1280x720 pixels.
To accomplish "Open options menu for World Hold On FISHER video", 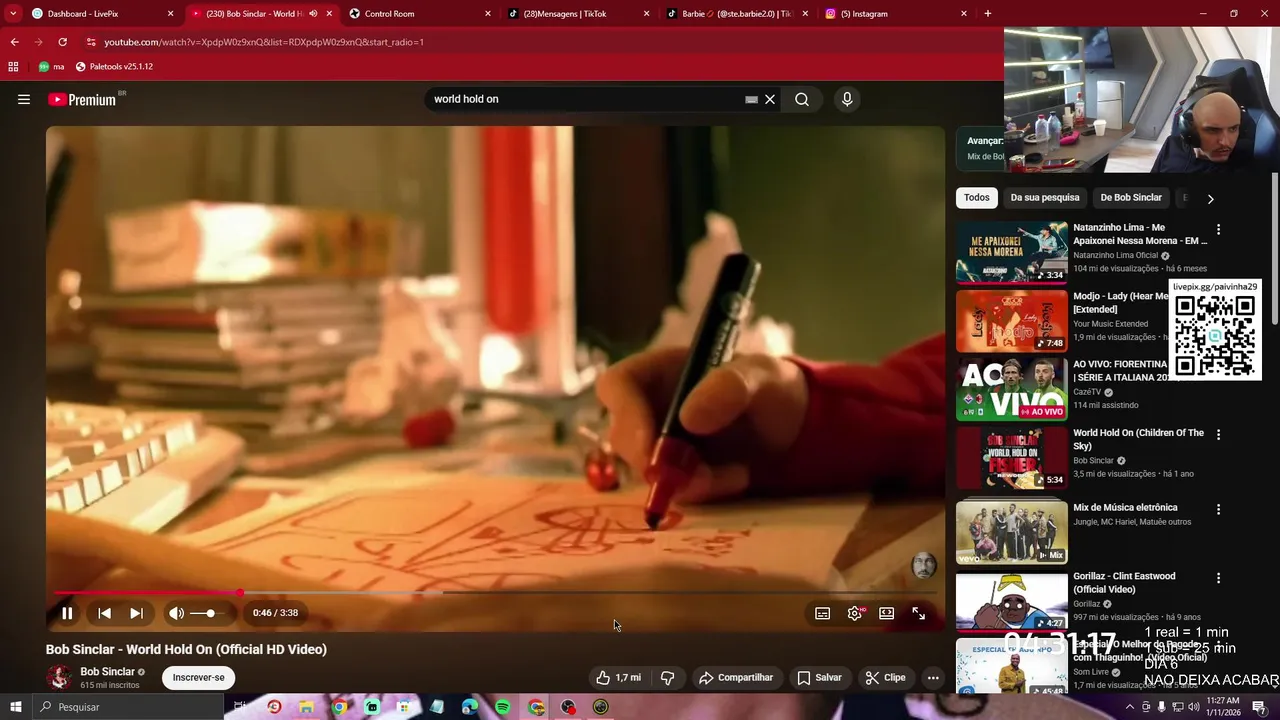I will pos(1218,435).
